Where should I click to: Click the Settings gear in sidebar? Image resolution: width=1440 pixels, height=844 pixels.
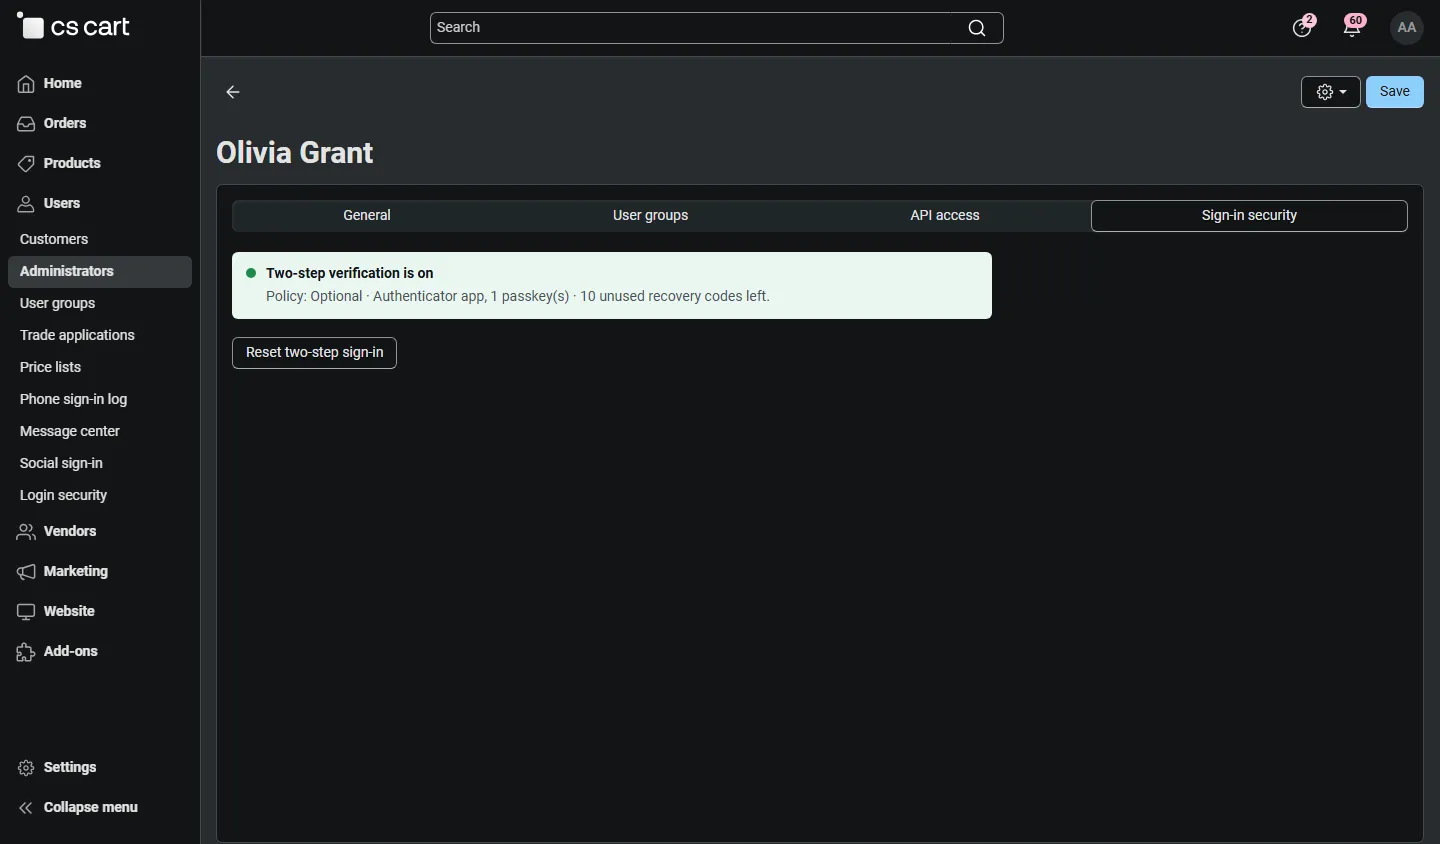pos(27,768)
